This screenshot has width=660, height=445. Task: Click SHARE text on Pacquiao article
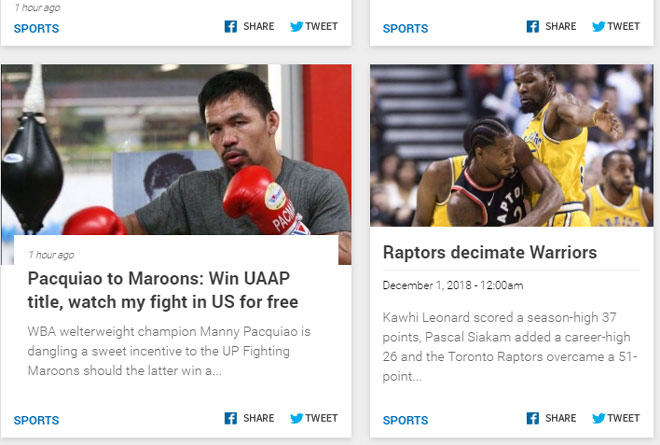[x=258, y=418]
